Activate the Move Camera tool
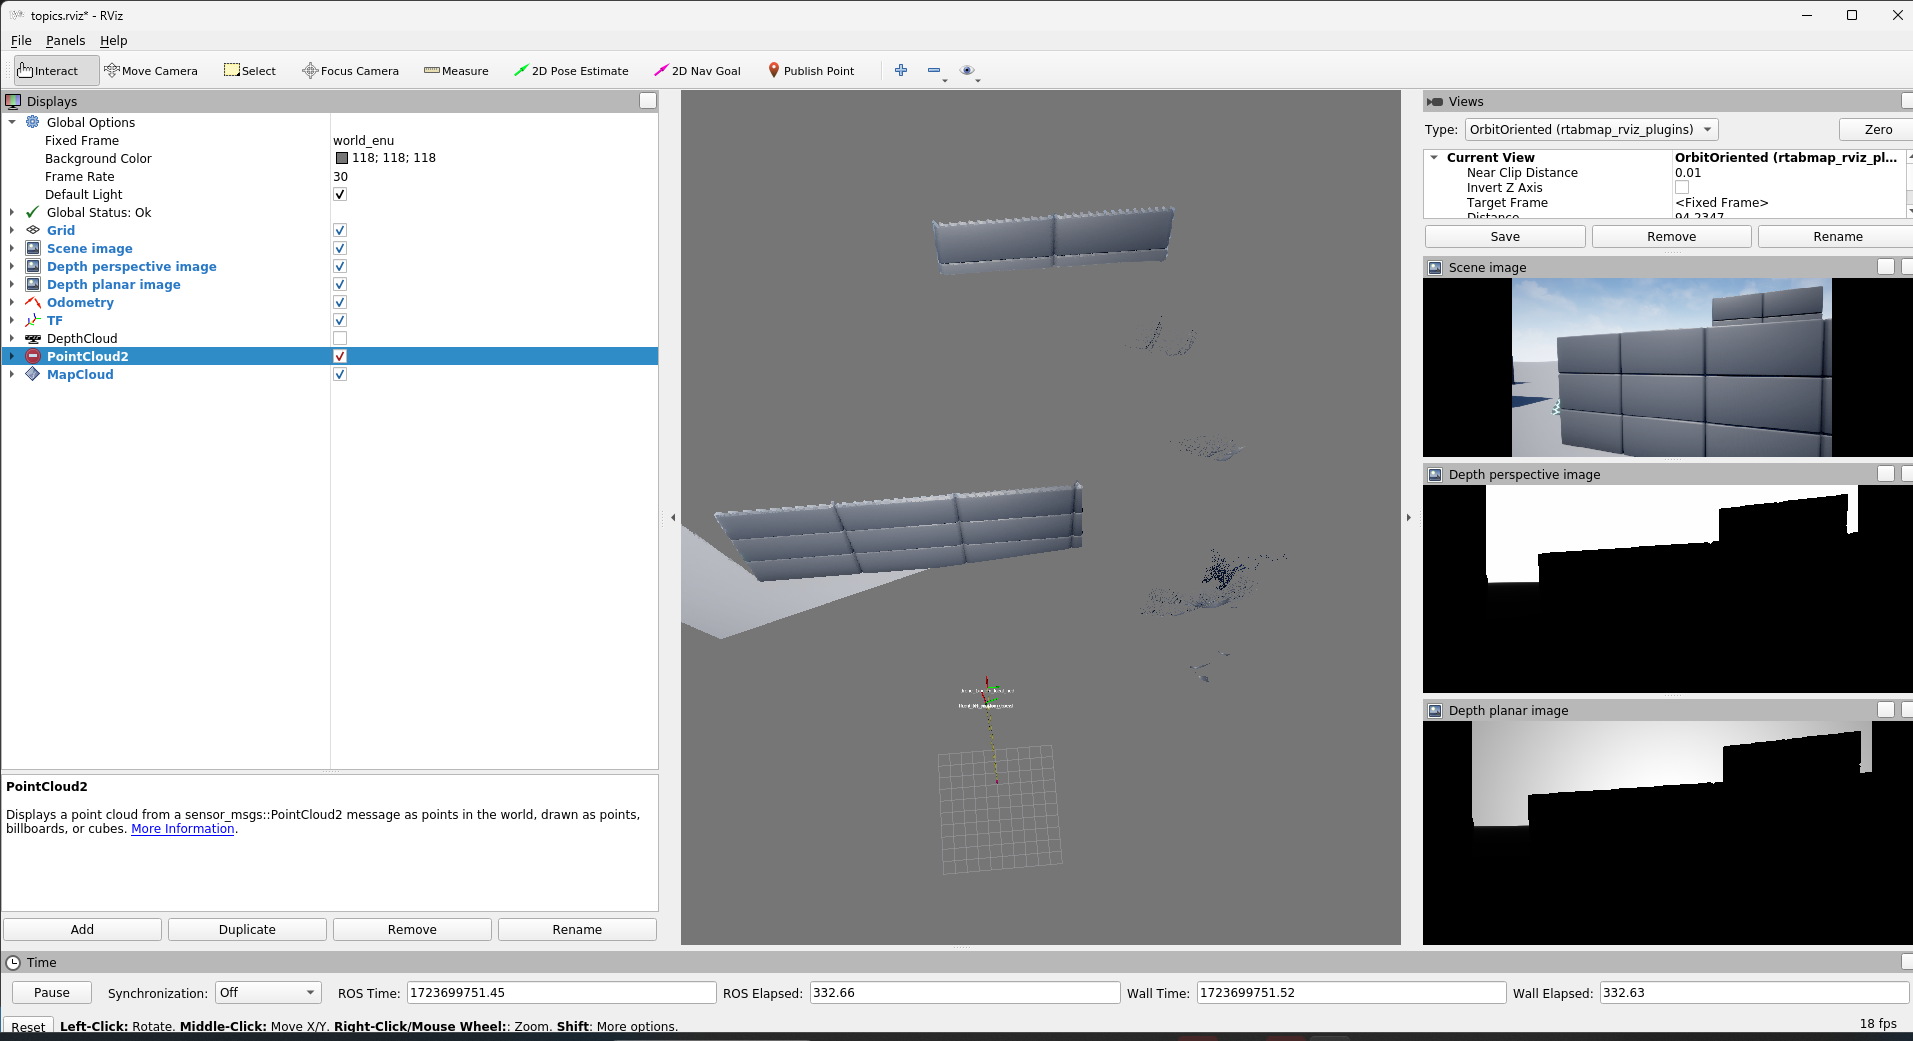 [151, 71]
